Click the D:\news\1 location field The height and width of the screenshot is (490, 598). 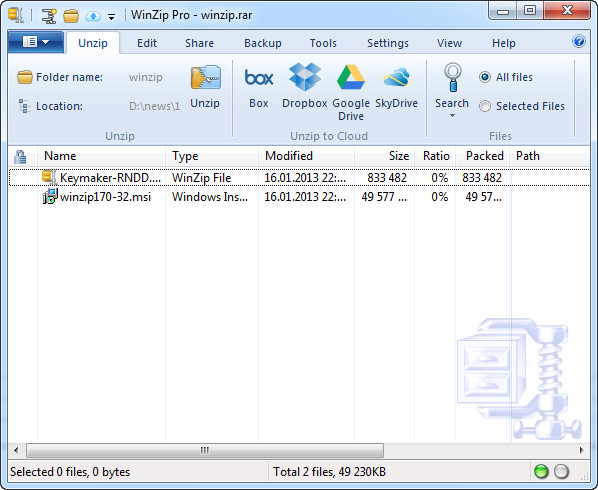(x=154, y=106)
